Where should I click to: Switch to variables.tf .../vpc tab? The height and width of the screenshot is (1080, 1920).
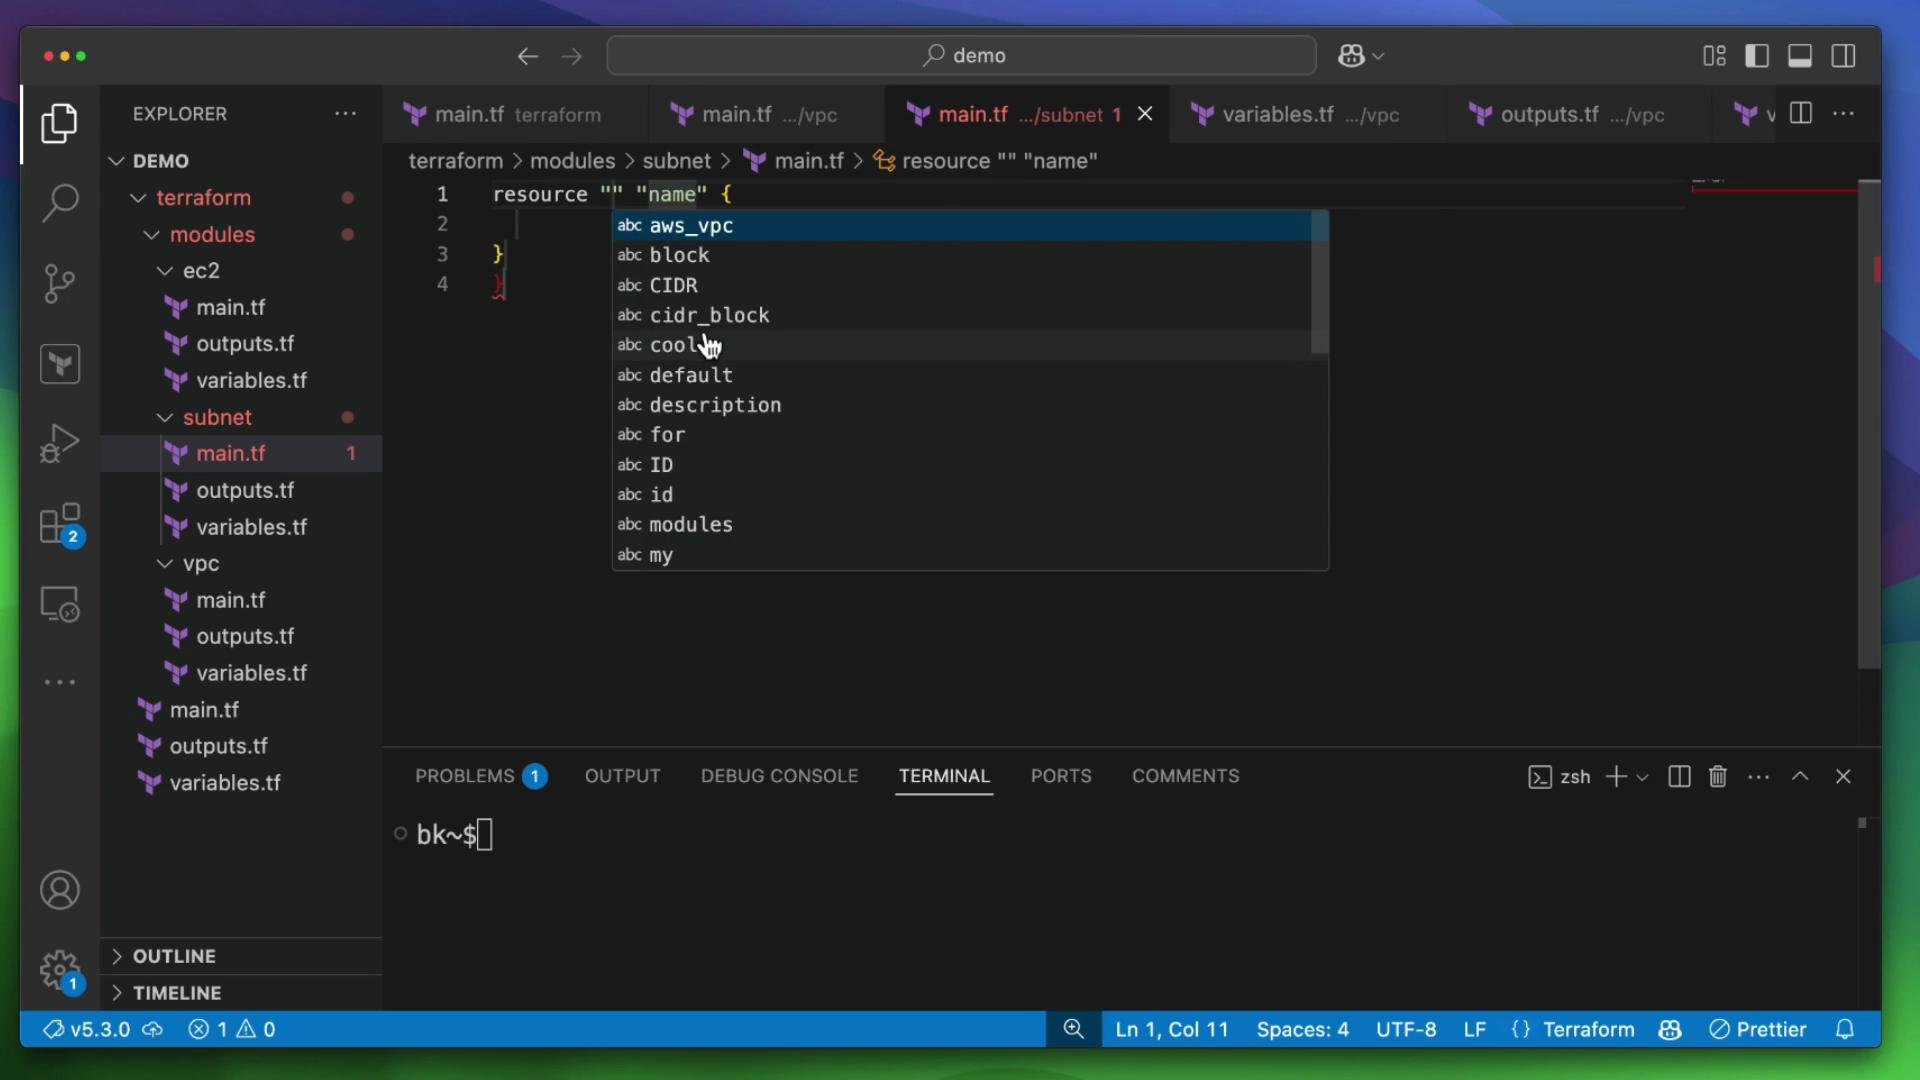[x=1307, y=114]
